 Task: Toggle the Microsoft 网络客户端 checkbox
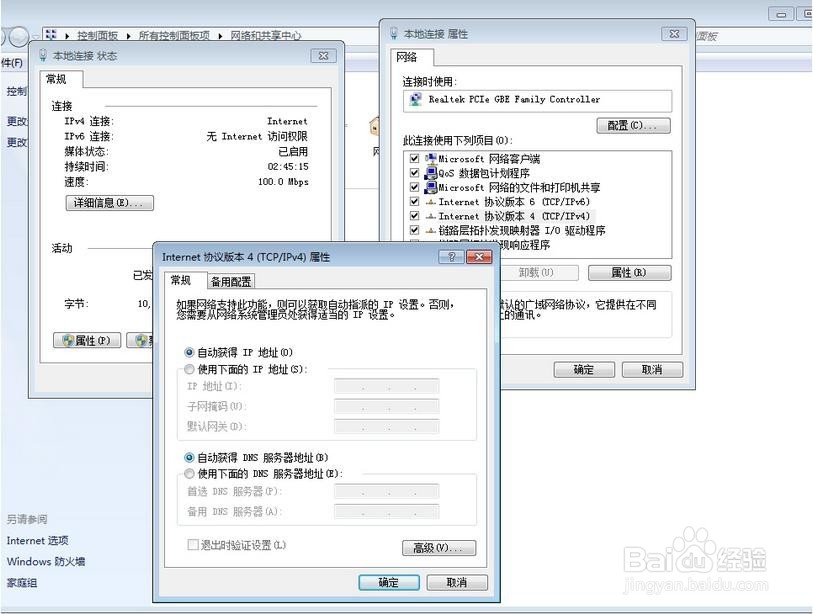click(x=414, y=158)
